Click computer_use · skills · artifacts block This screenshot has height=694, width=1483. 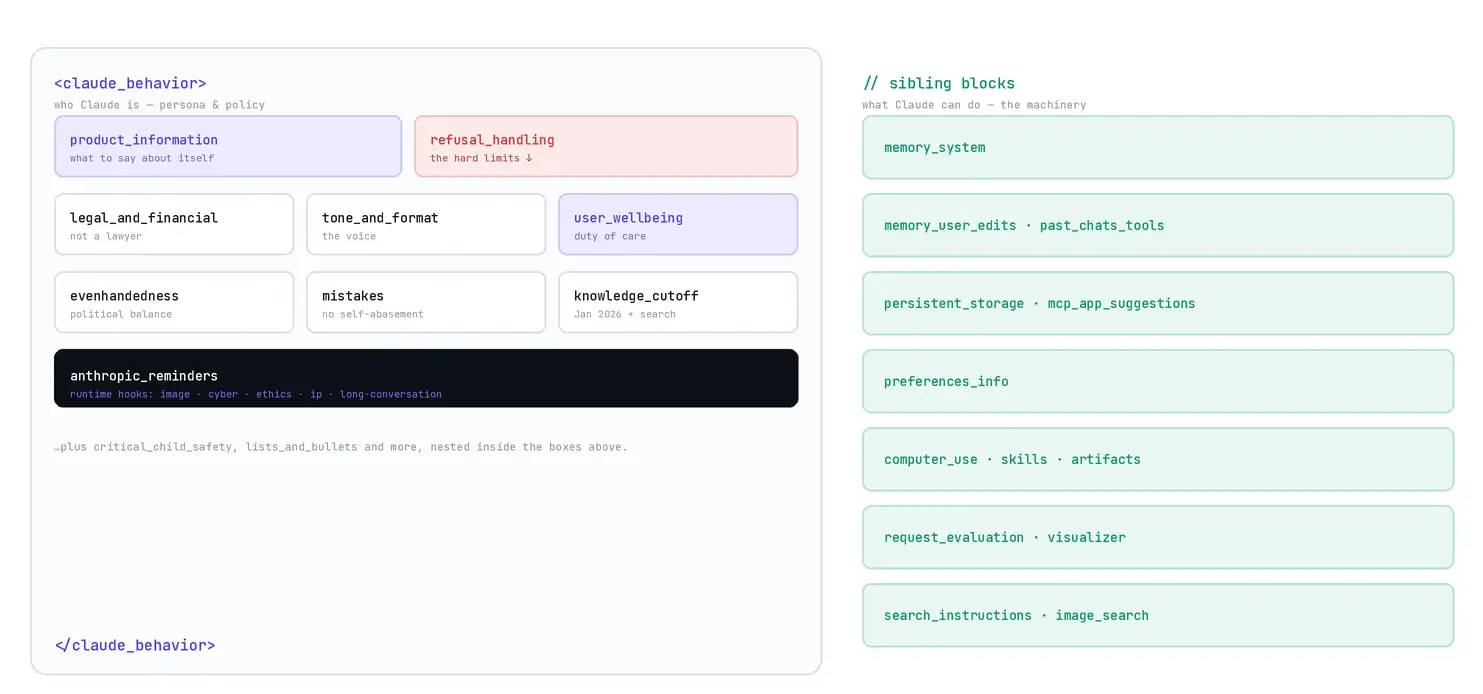(x=1158, y=459)
